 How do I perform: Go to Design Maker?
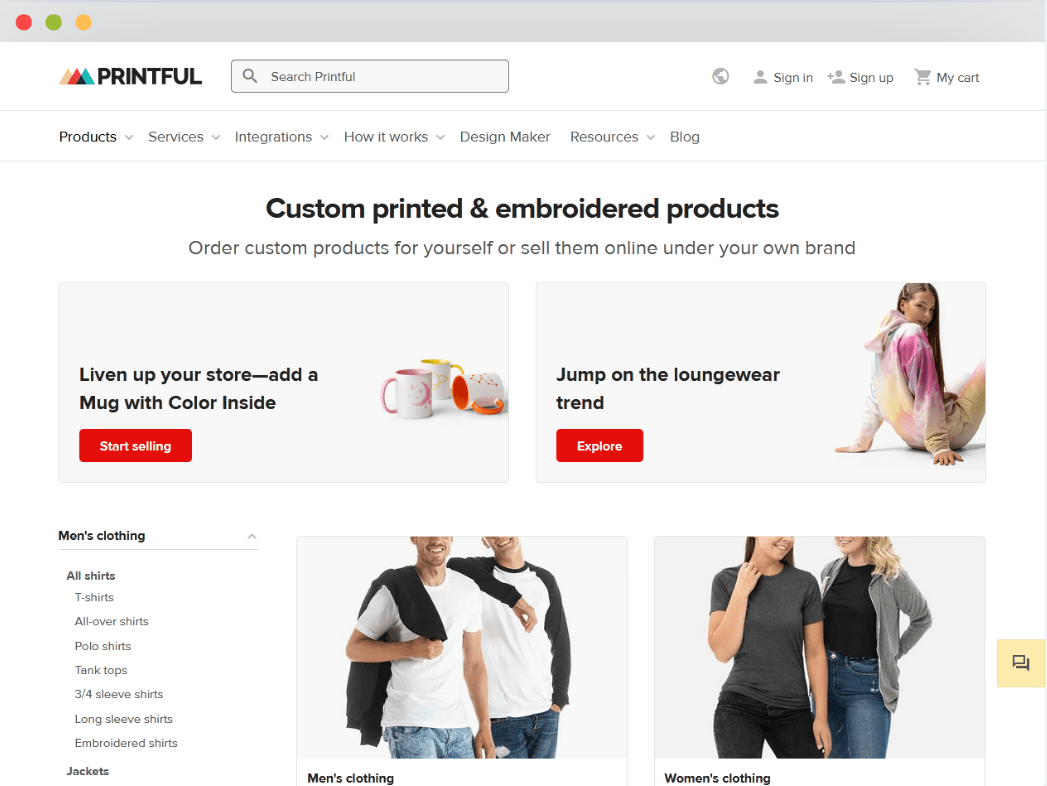coord(505,137)
